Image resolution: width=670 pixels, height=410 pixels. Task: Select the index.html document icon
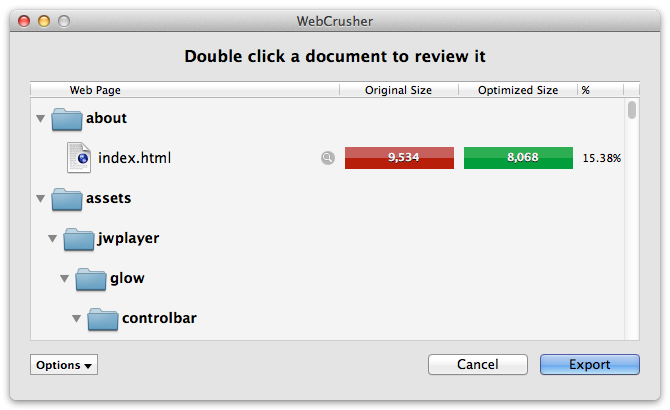(79, 158)
